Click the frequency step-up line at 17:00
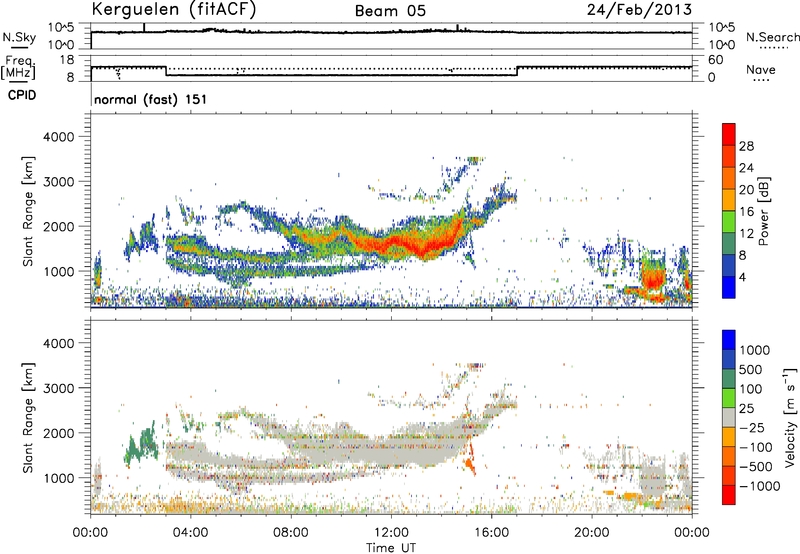Image resolution: width=800 pixels, height=554 pixels. [x=517, y=71]
